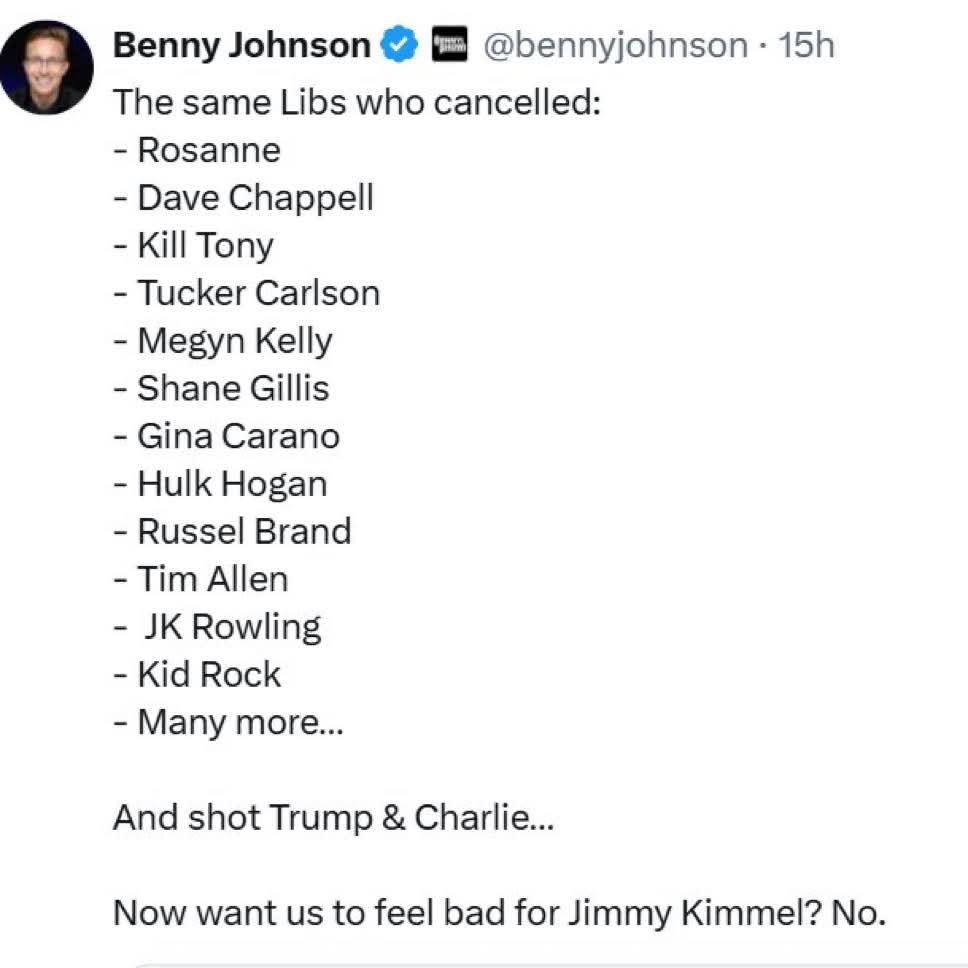Click the 'Rosanne' list line
The height and width of the screenshot is (968, 968).
(x=197, y=150)
